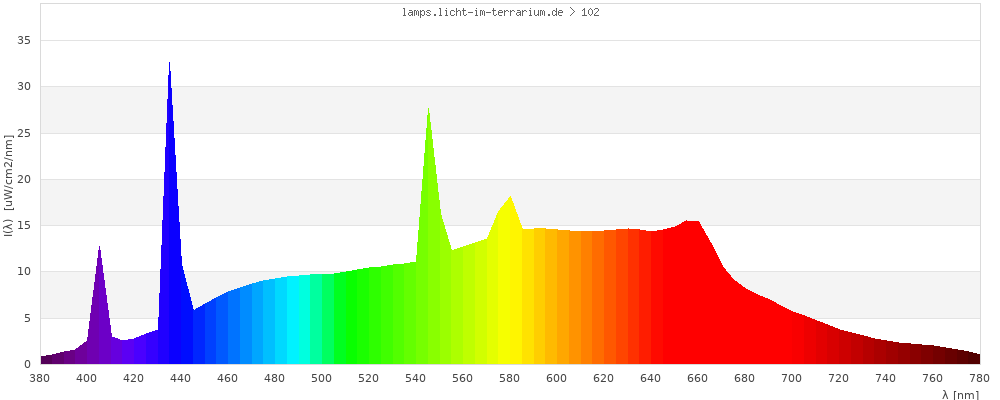Image resolution: width=1000 pixels, height=400 pixels.
Task: Click the y-axis tick label 0
Action: [28, 364]
